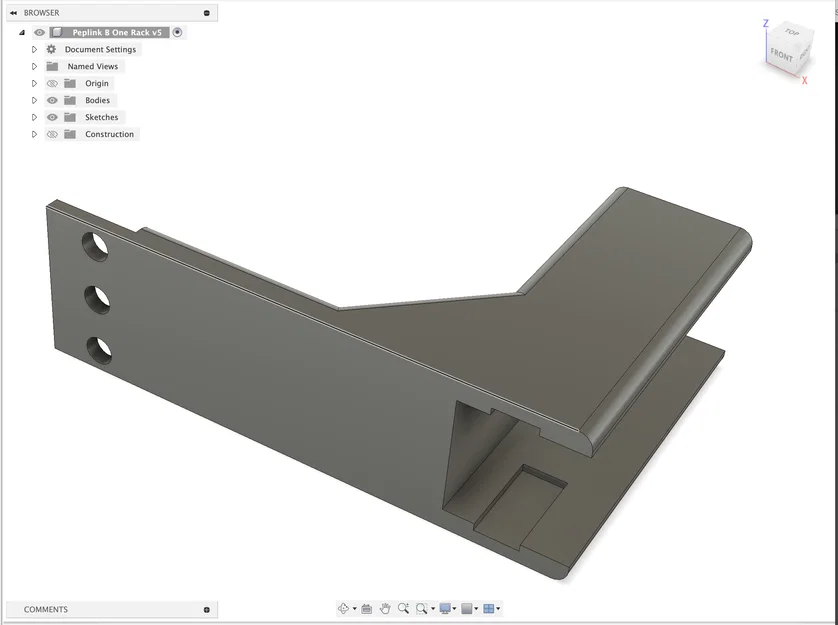Activate the Zoom tool

[x=403, y=609]
